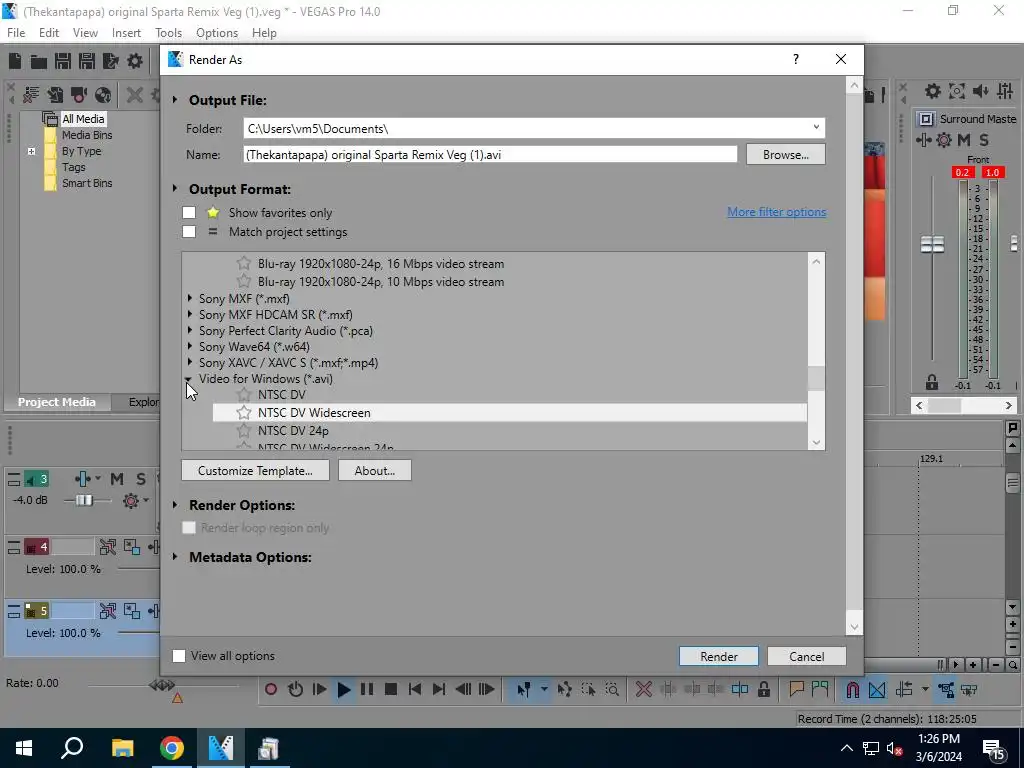The image size is (1024, 768).
Task: Click the Stop button in transport bar
Action: coord(391,689)
